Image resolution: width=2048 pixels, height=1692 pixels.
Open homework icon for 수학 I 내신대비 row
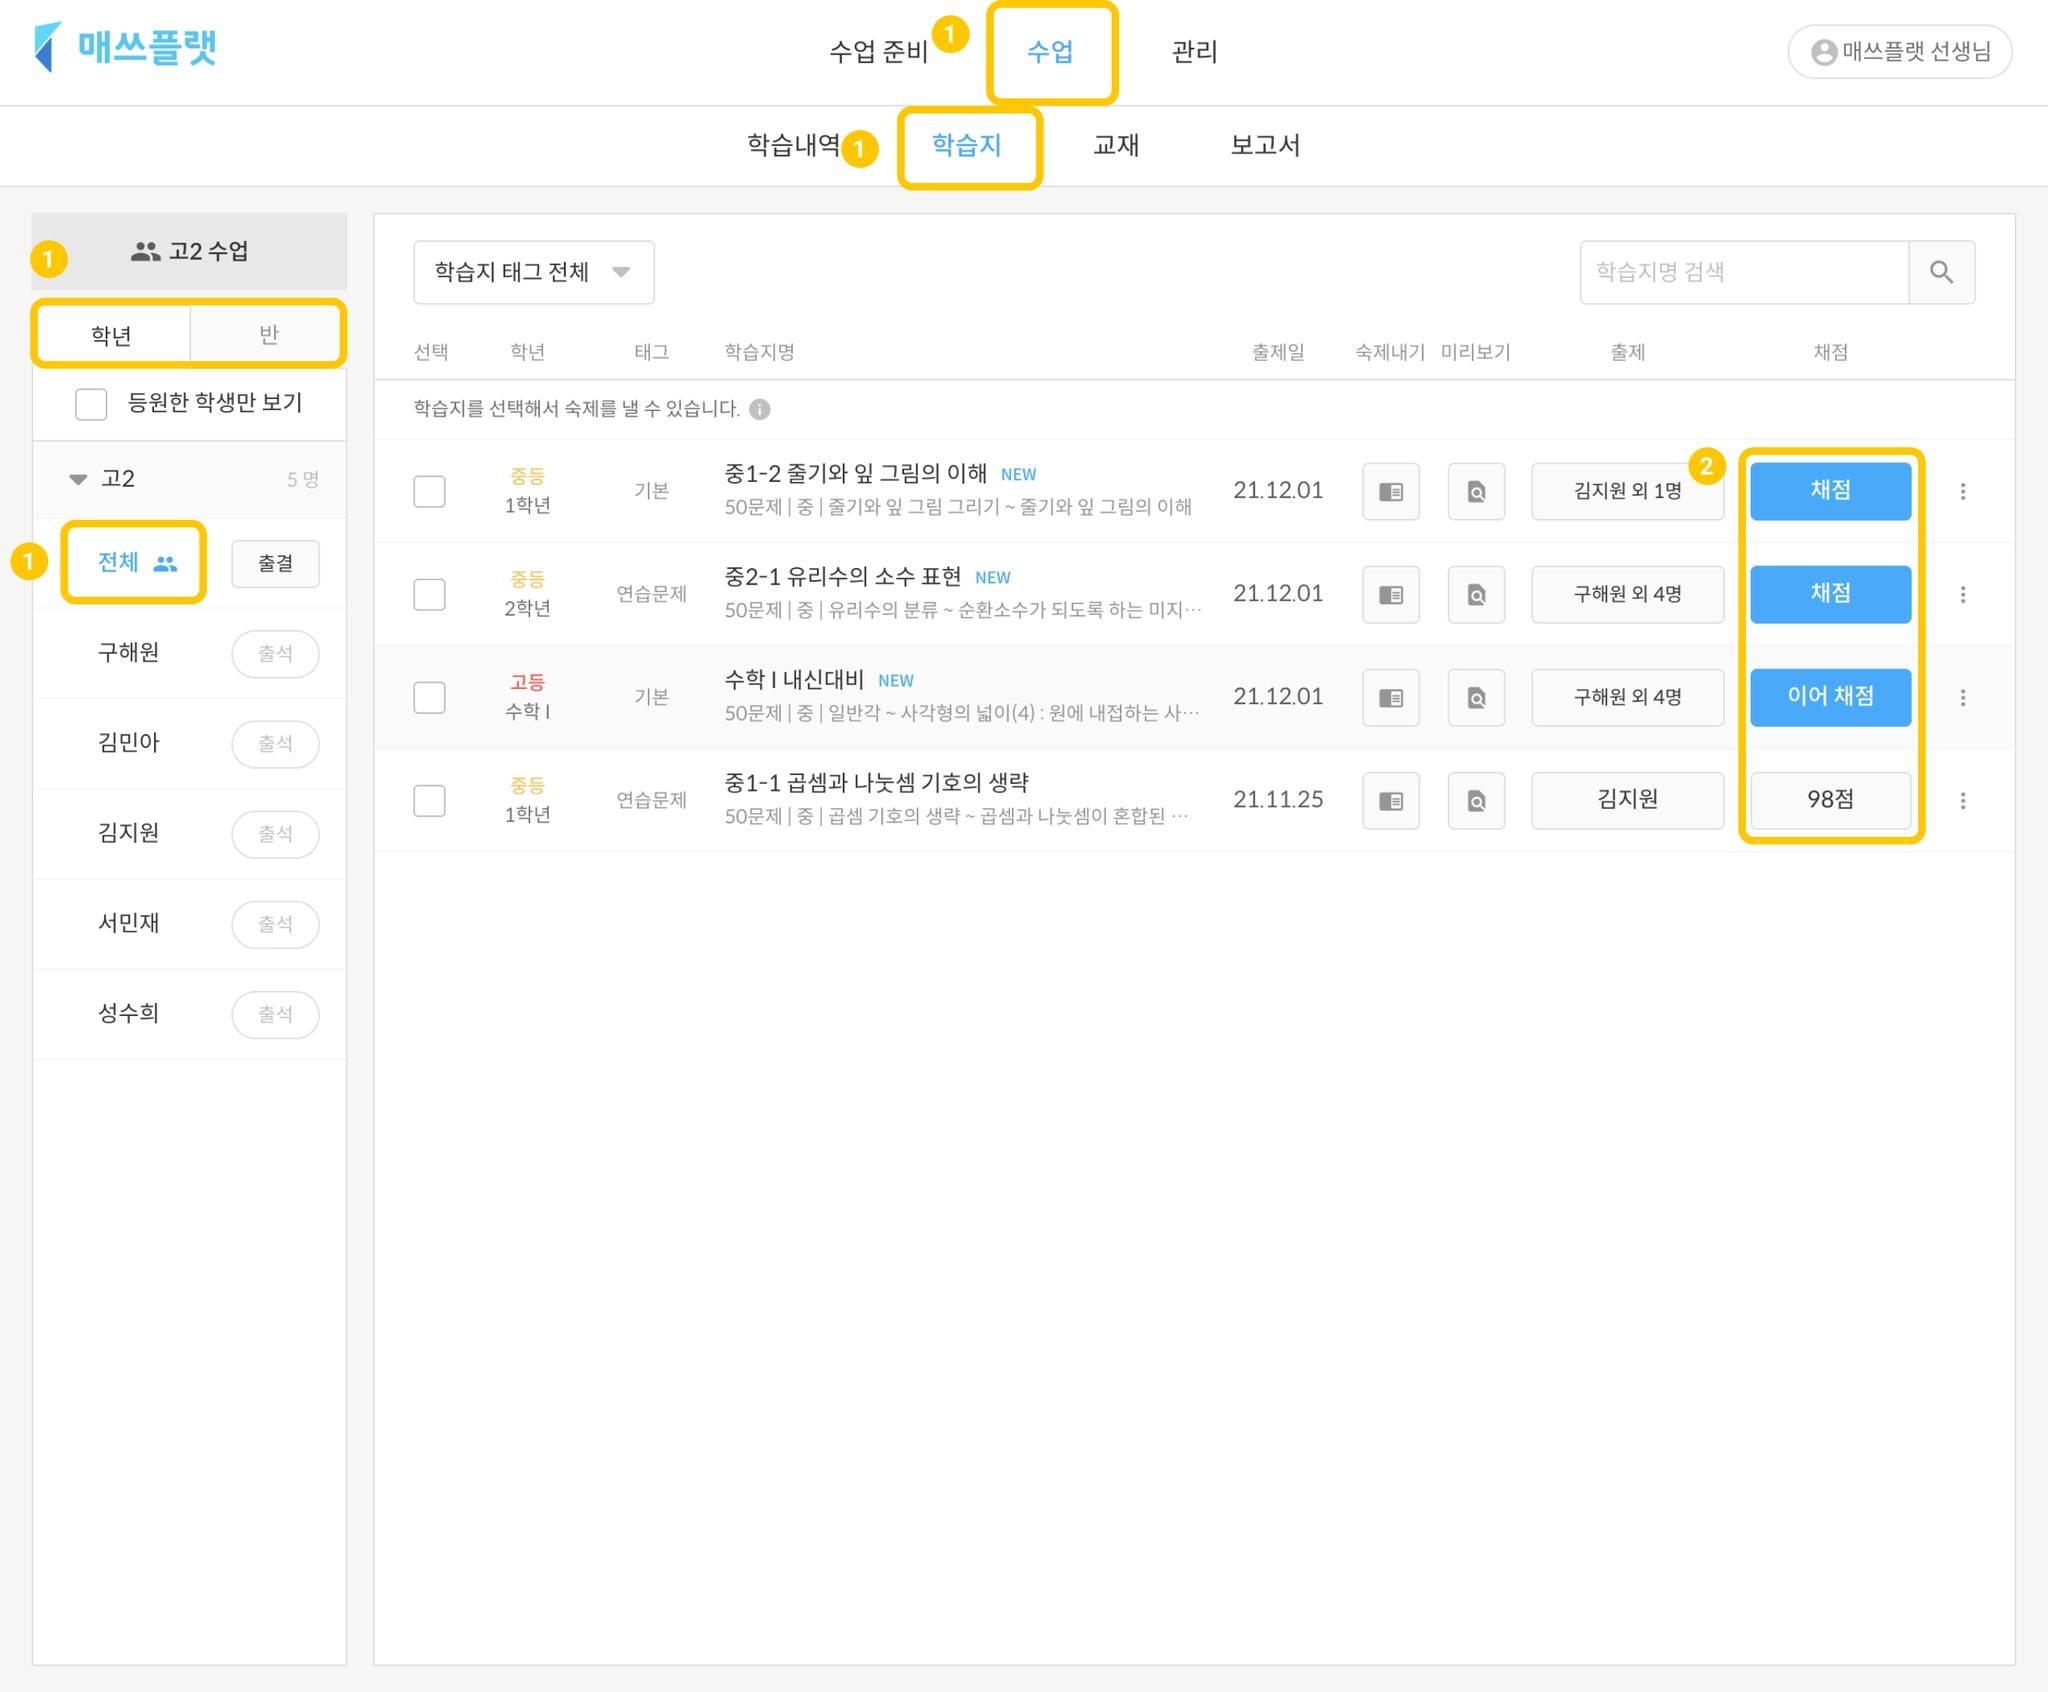pos(1390,697)
